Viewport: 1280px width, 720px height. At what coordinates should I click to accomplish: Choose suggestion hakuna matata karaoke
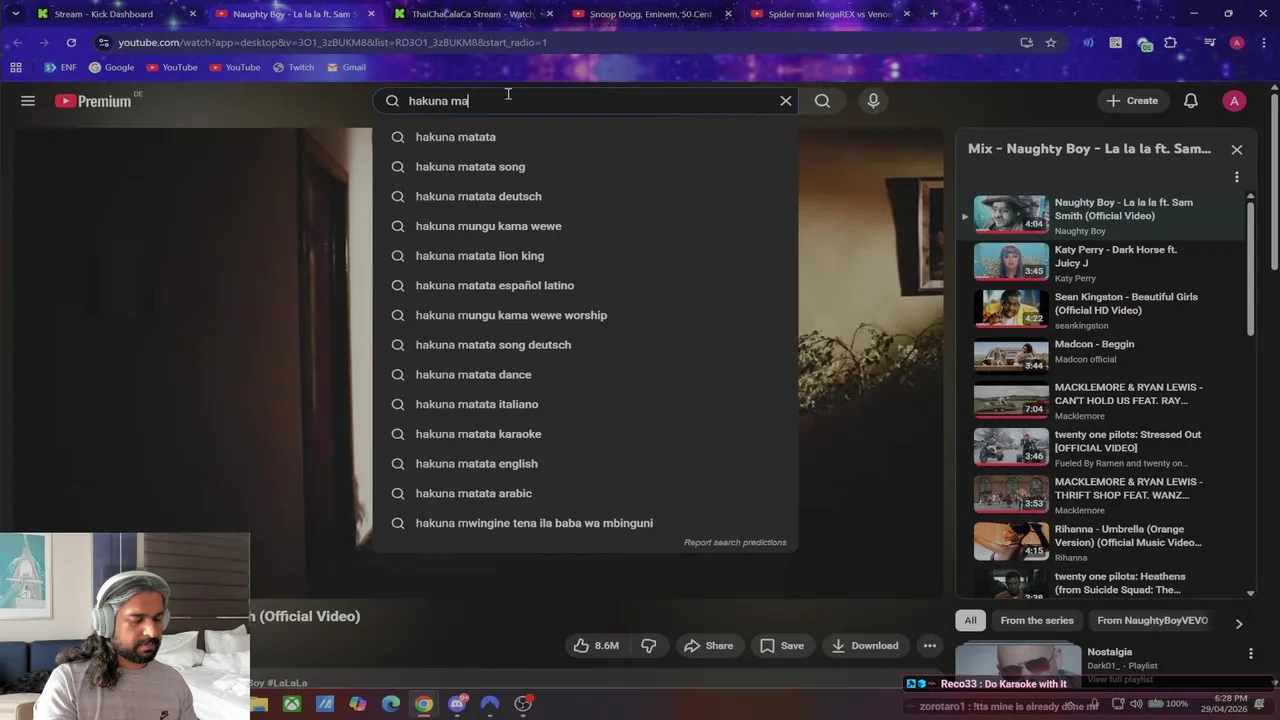pyautogui.click(x=586, y=434)
